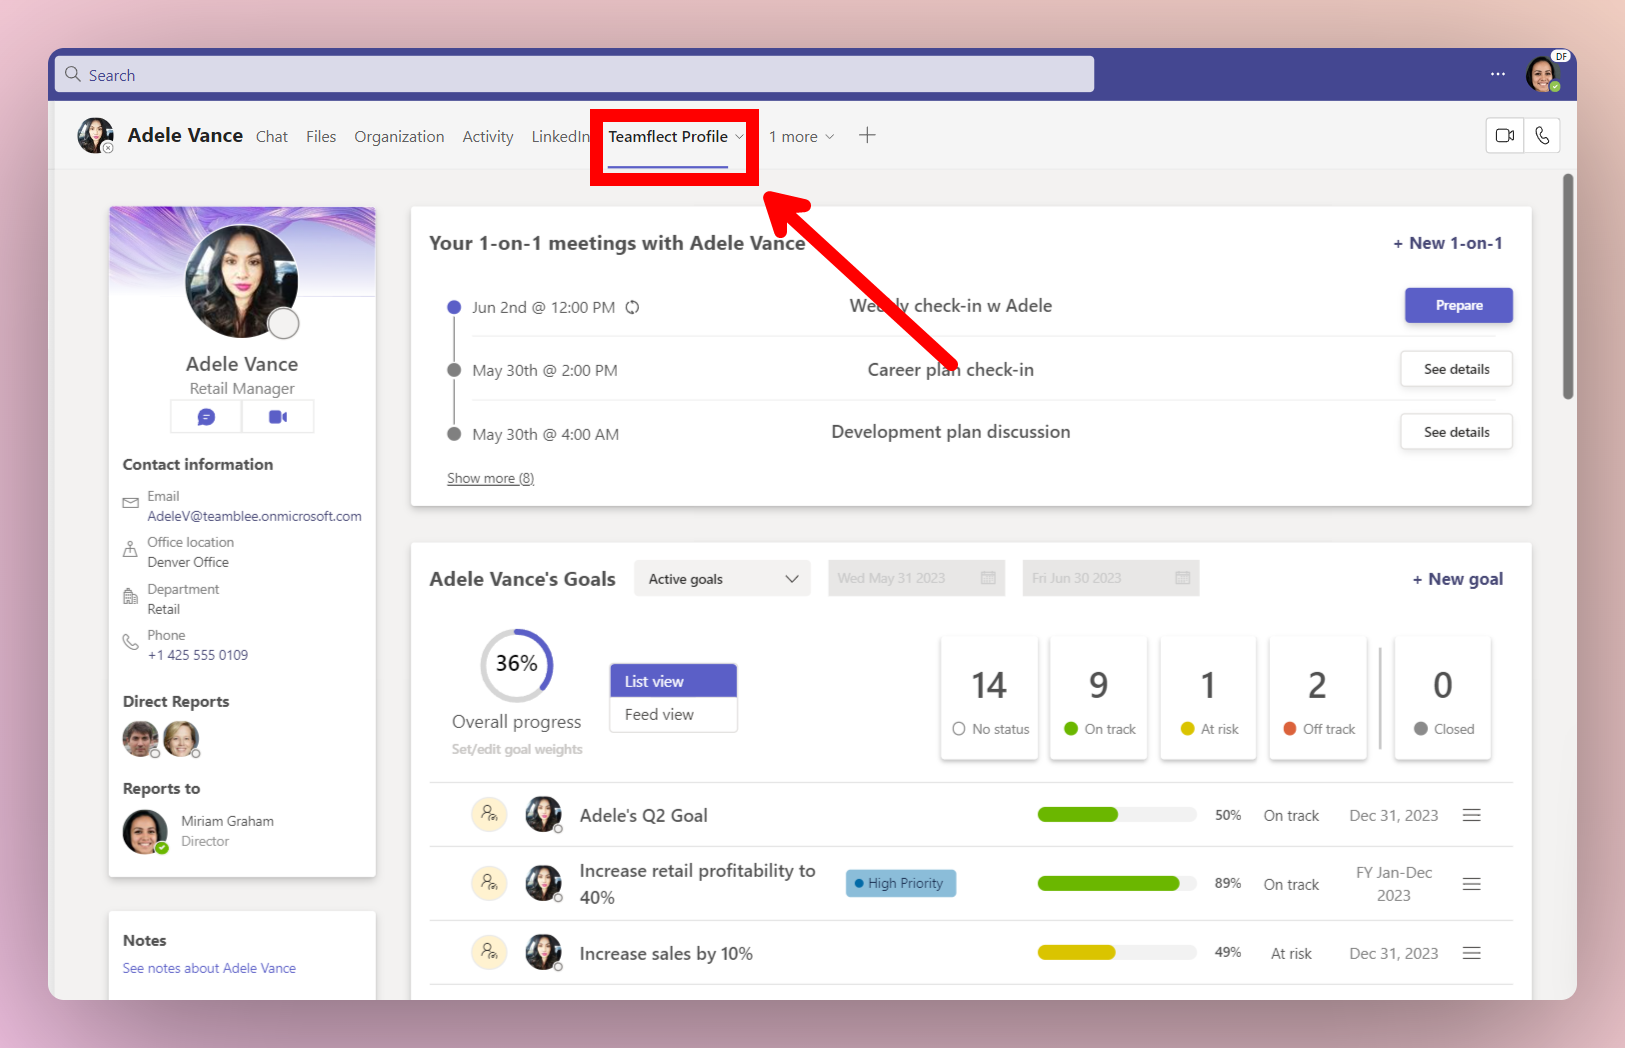Switch to List view
This screenshot has height=1048, width=1625.
point(674,681)
